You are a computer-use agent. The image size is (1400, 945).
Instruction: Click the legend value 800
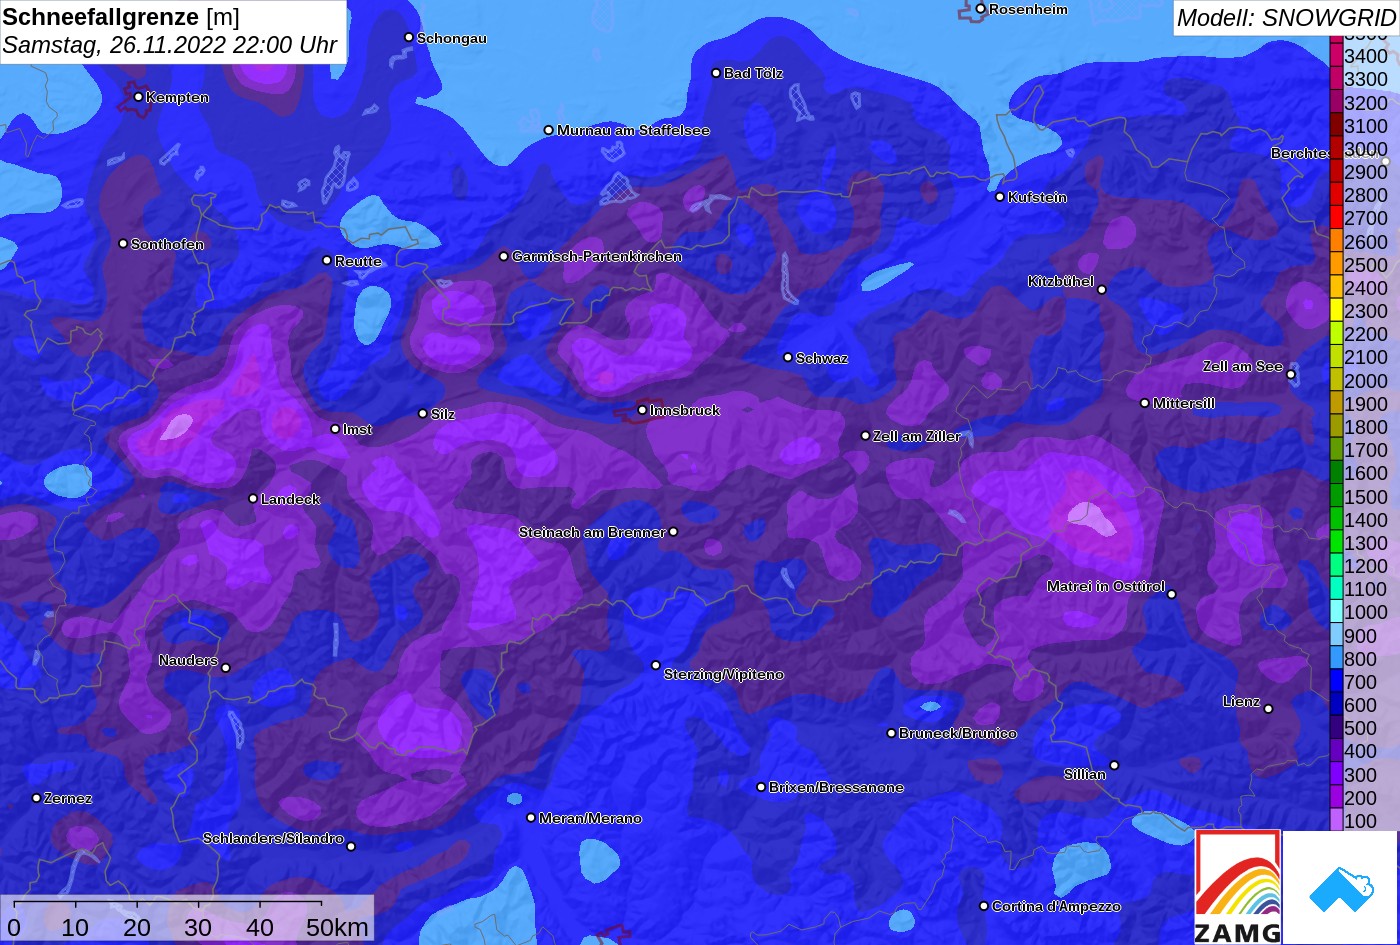(x=1360, y=659)
